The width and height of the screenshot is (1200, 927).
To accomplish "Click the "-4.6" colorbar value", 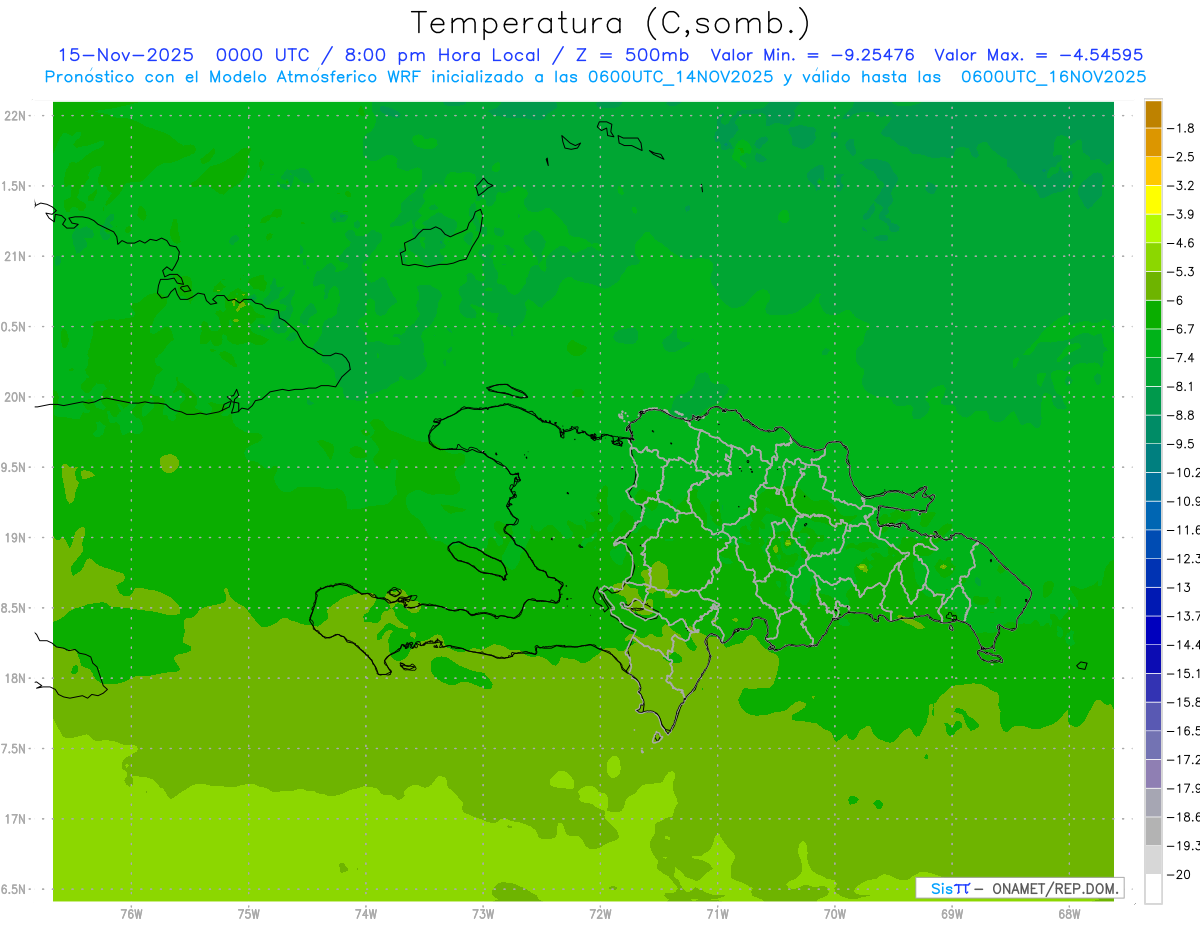I will 1183,243.
